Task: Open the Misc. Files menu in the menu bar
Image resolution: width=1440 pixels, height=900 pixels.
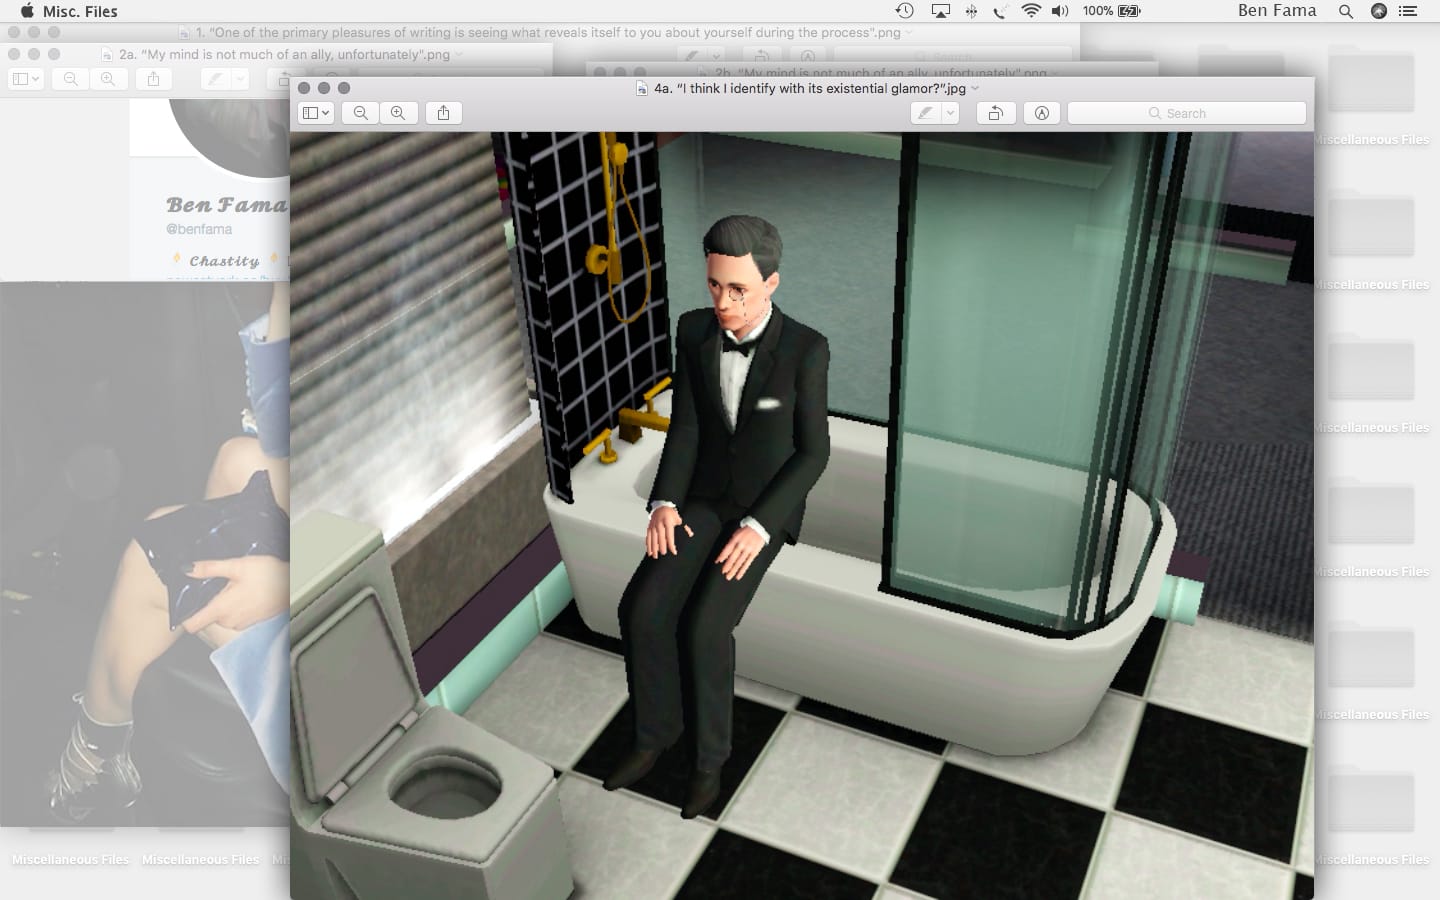Action: coord(80,11)
